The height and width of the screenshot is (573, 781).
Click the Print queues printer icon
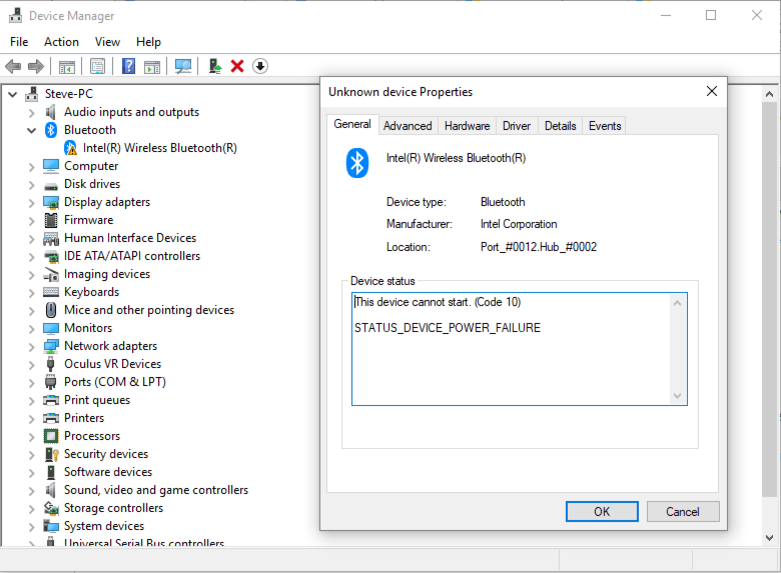point(51,400)
